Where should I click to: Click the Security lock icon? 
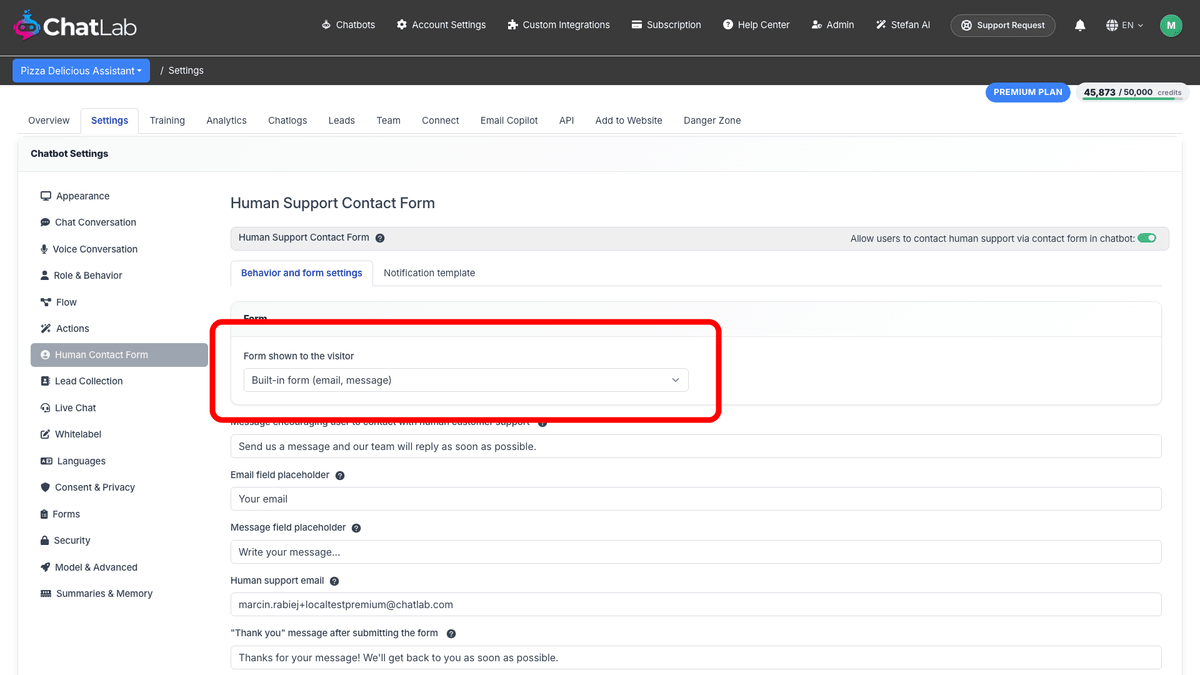pos(44,540)
